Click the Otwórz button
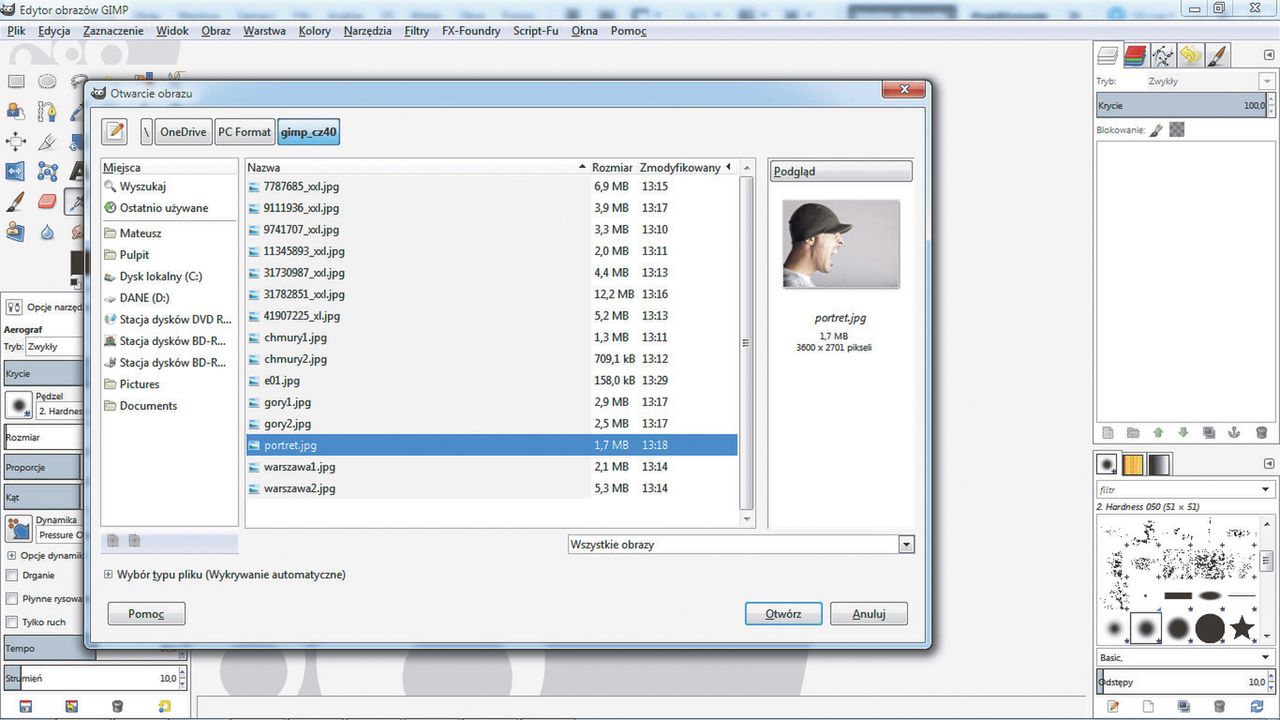 coord(783,614)
